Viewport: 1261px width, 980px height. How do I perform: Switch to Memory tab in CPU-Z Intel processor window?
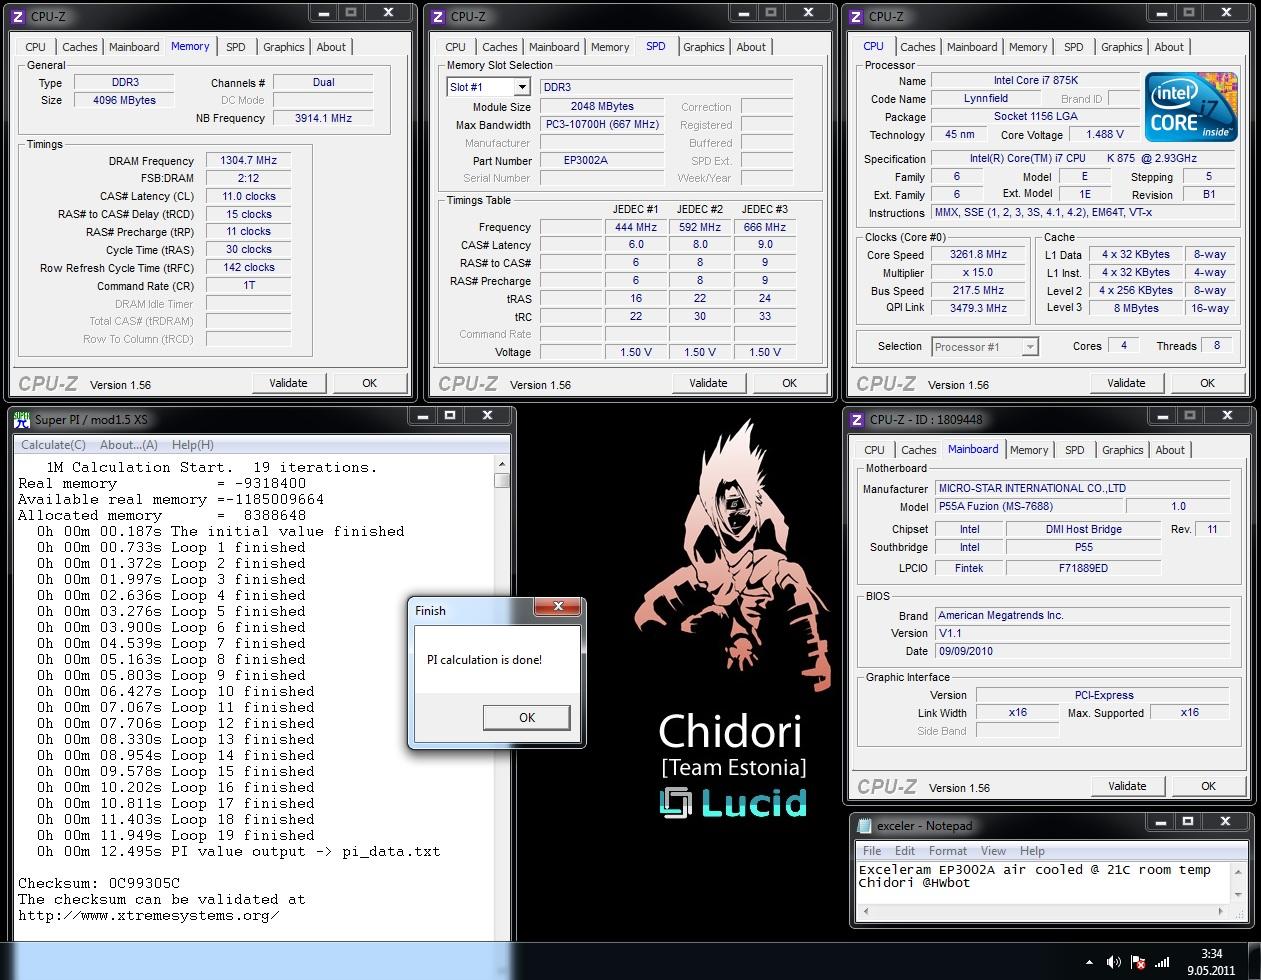[x=1028, y=47]
